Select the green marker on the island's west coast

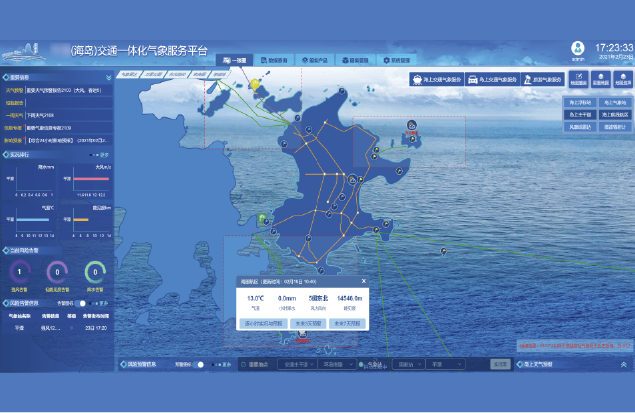click(262, 219)
